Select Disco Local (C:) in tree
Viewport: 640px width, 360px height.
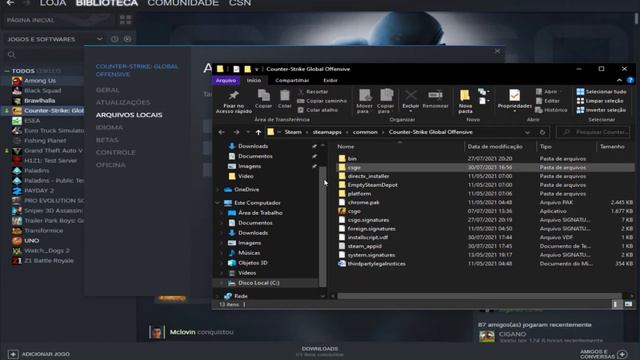click(258, 283)
